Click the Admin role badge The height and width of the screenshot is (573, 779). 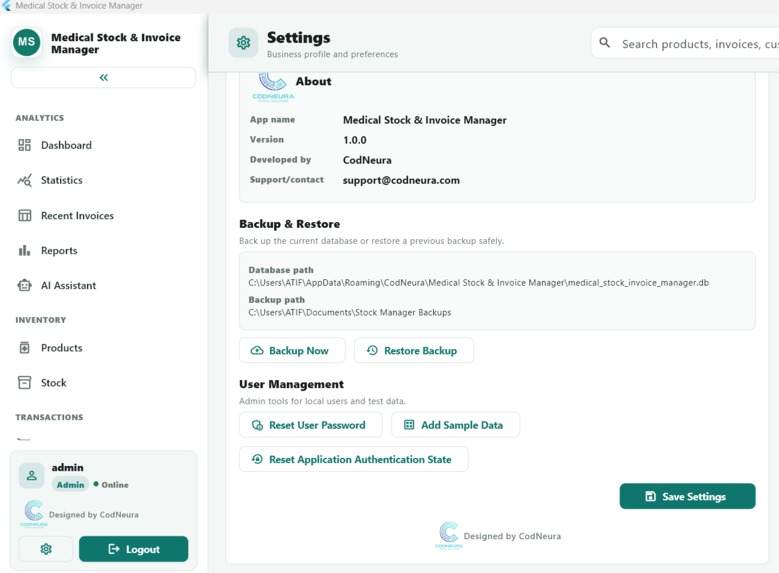[x=71, y=485]
